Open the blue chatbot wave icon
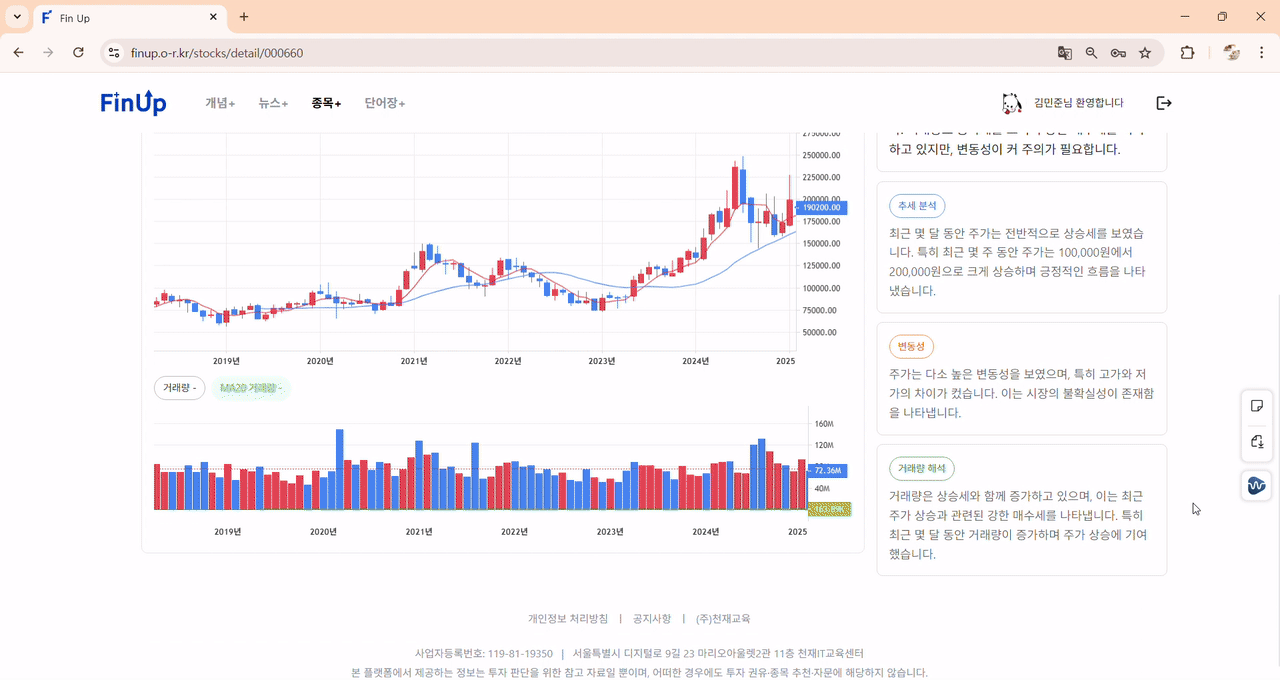 (x=1256, y=485)
